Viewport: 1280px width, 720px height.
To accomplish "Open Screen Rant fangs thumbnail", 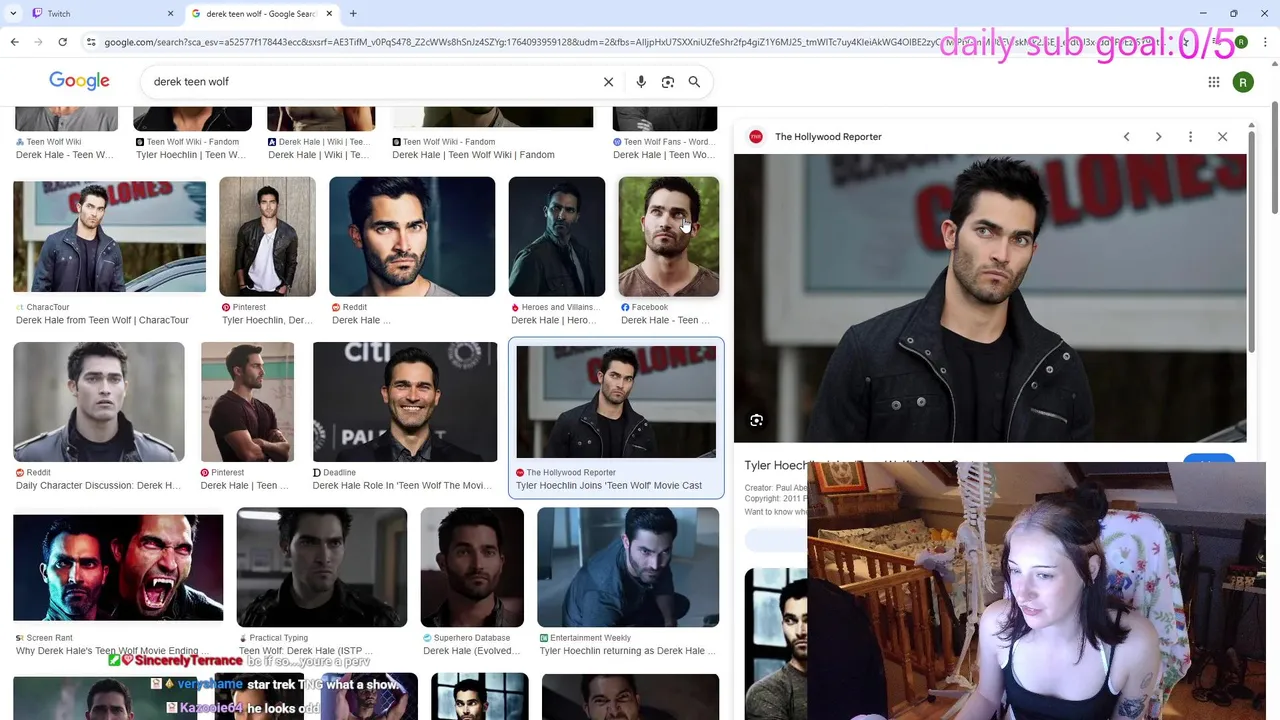I will [x=118, y=567].
